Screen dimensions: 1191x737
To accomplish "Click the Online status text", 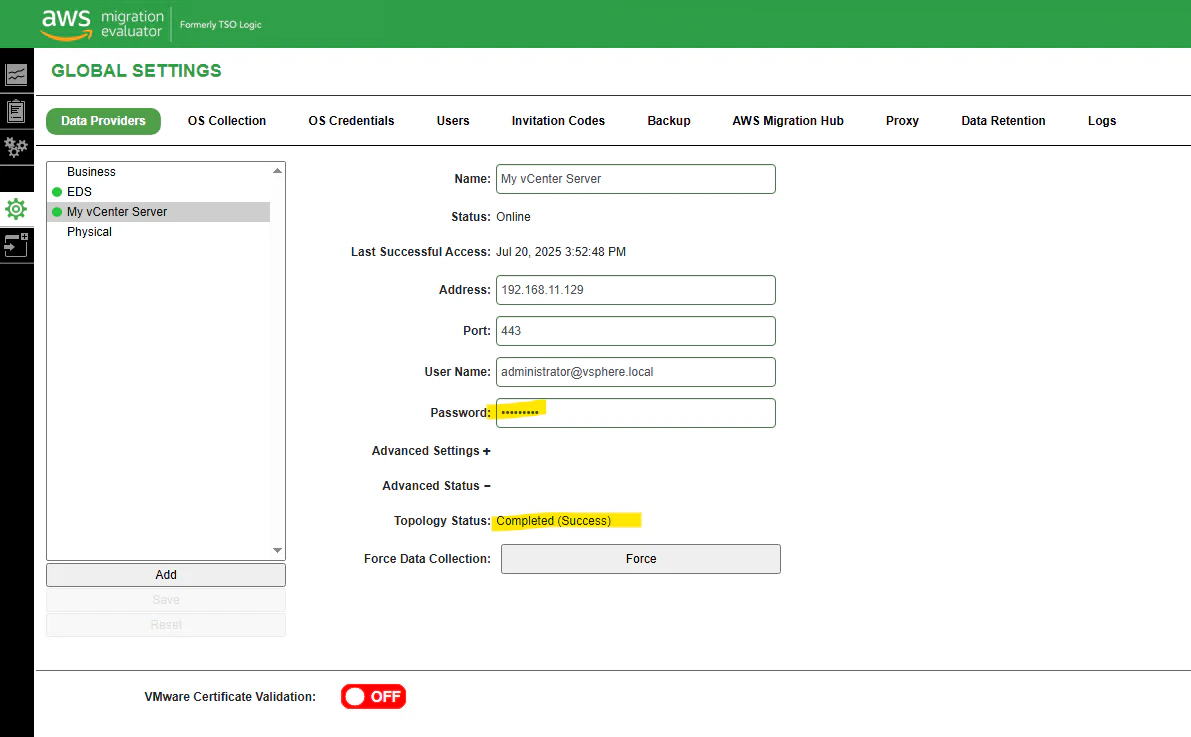I will click(x=513, y=217).
